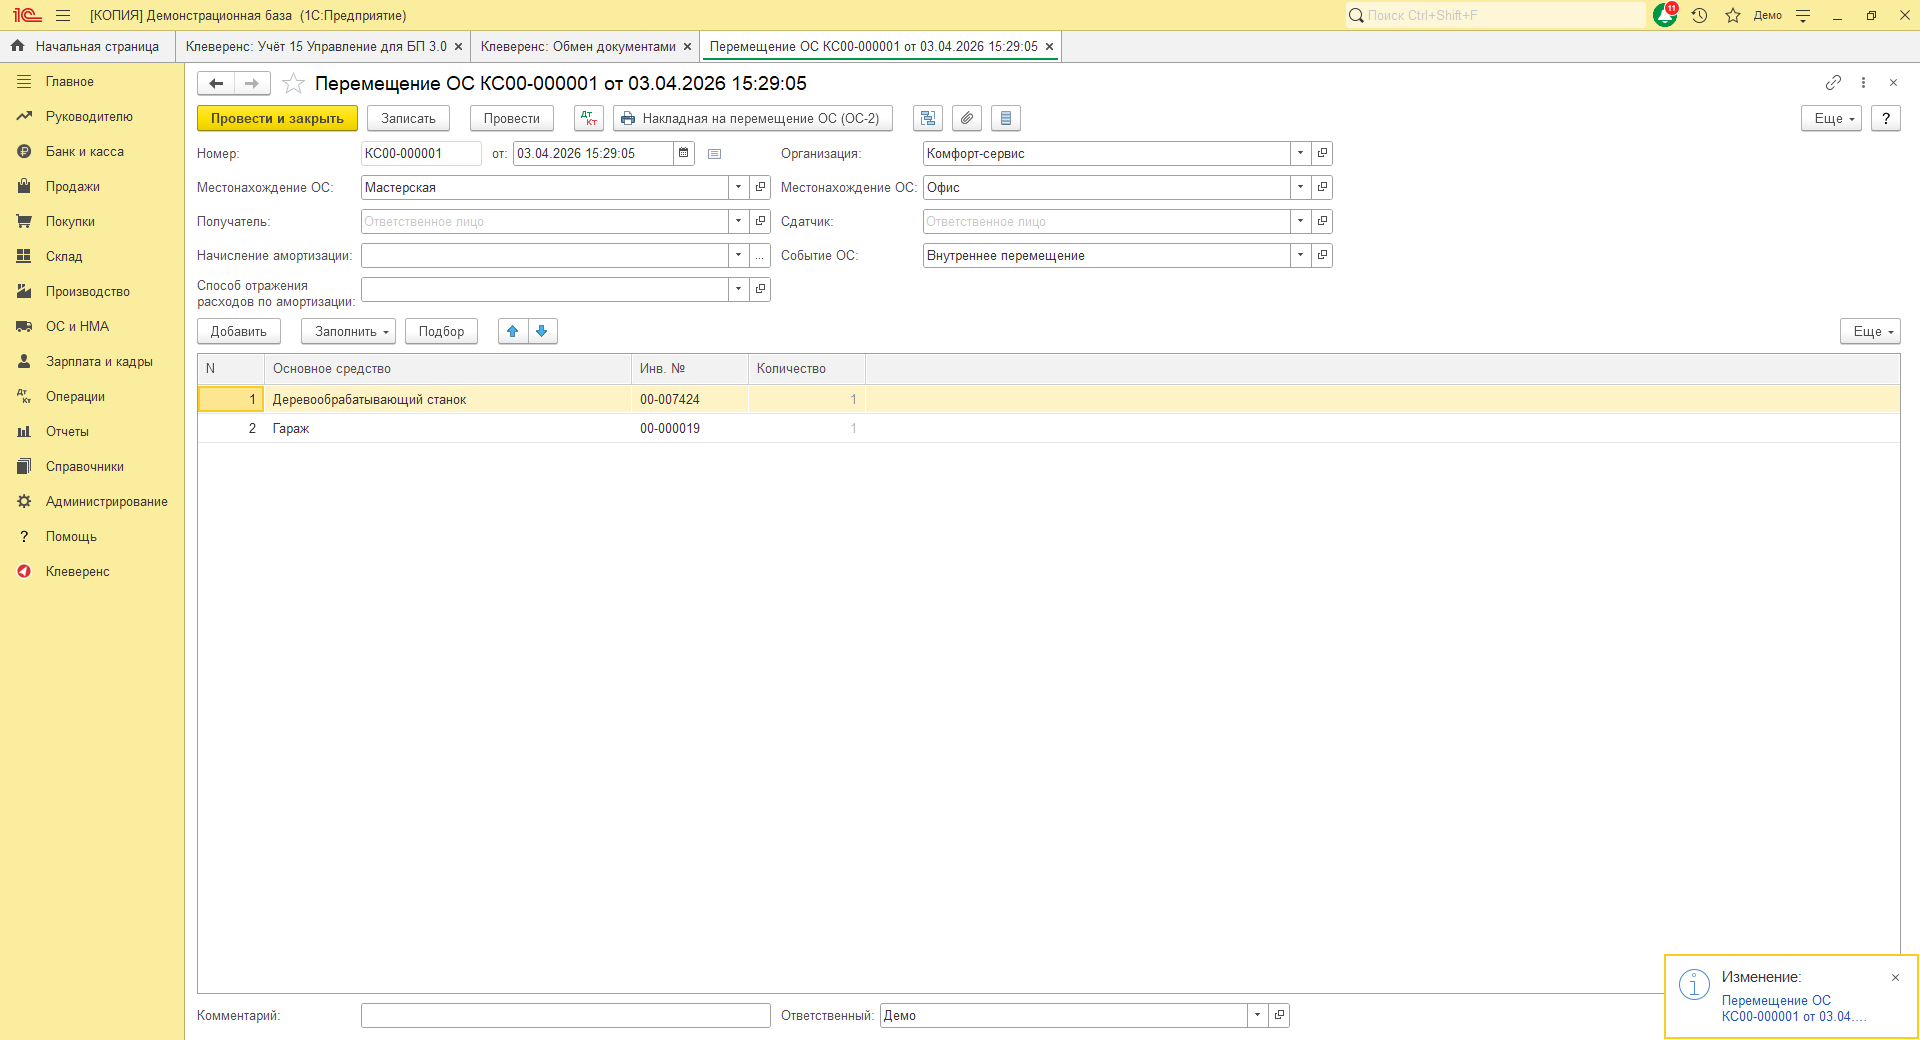This screenshot has width=1920, height=1040.
Task: Open the calendar date picker
Action: (684, 153)
